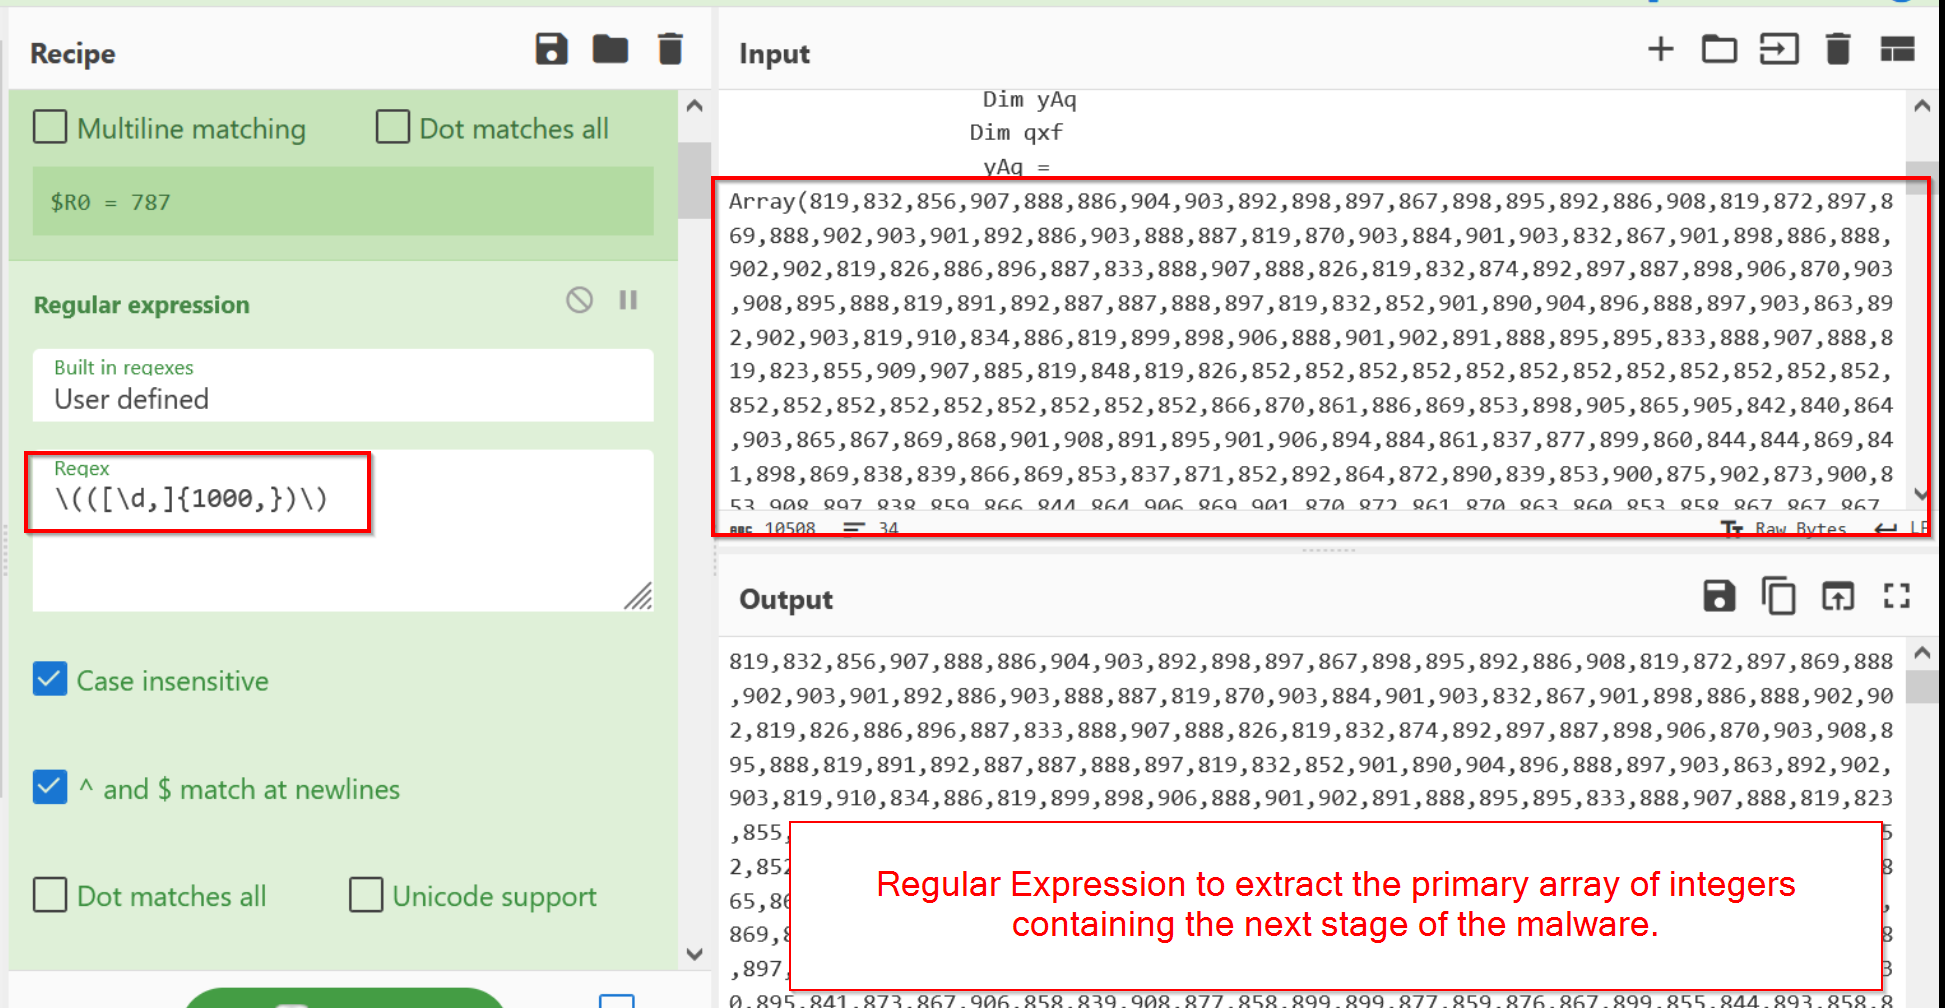Copy the raw output to clipboard
The width and height of the screenshot is (1945, 1008).
coord(1779,596)
